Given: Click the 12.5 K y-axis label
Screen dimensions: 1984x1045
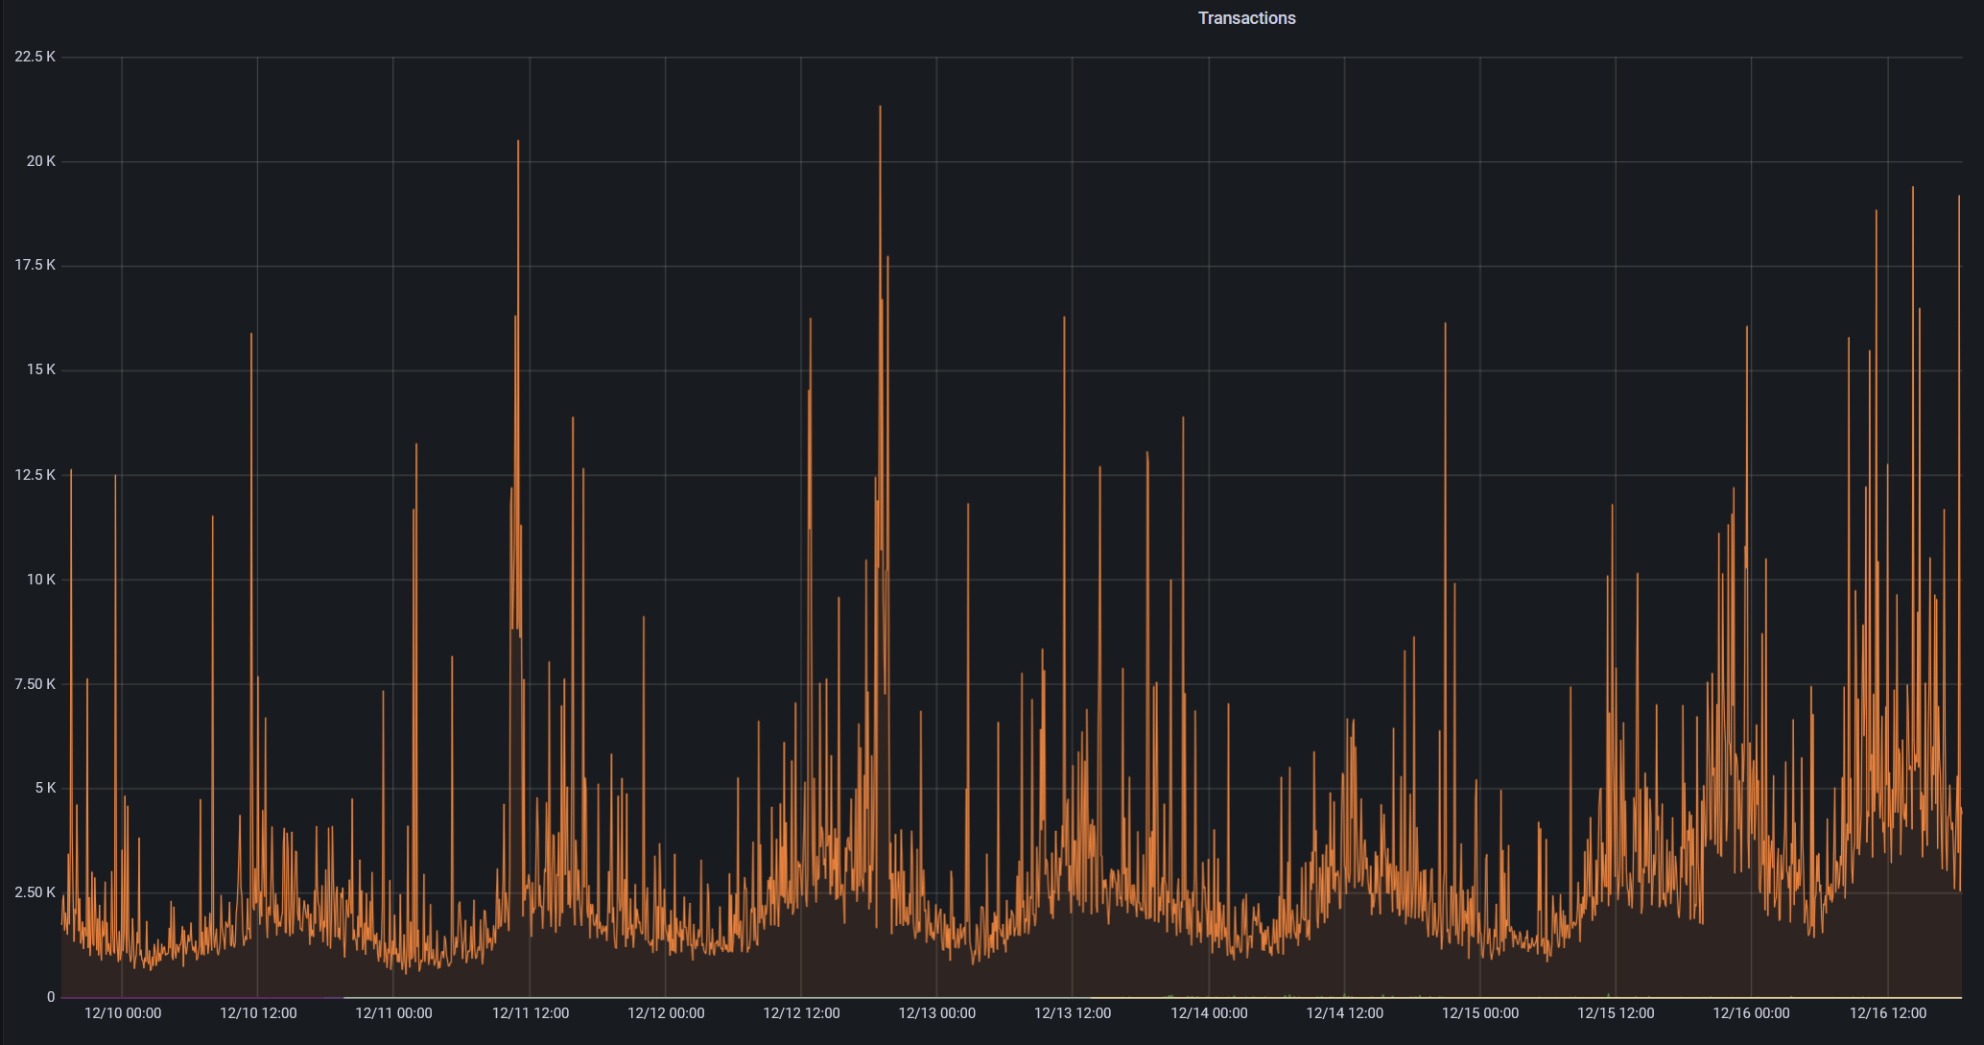Looking at the screenshot, I should [35, 475].
